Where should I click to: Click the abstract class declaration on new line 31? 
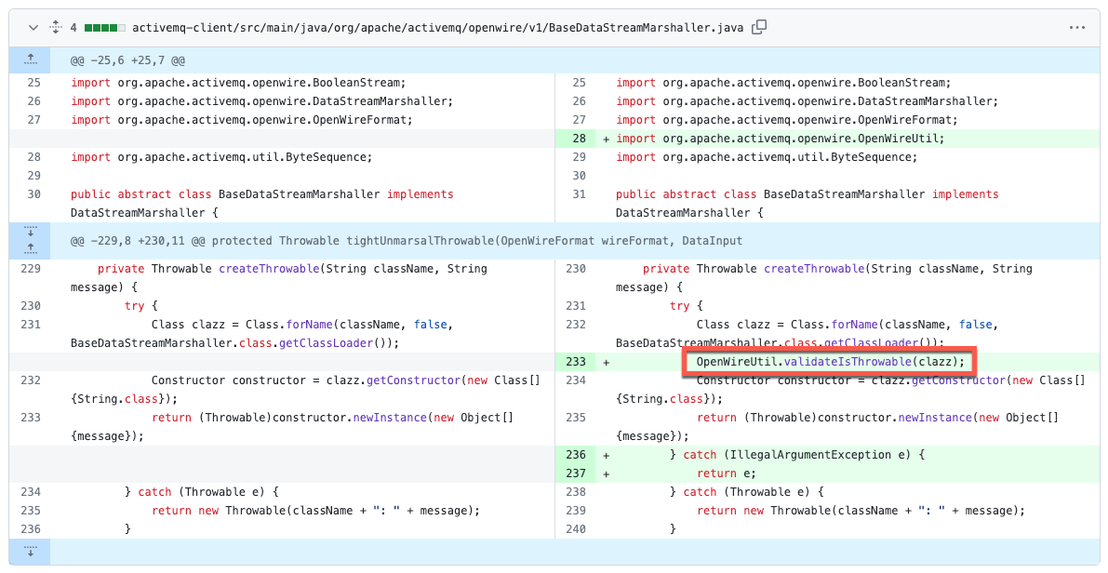pyautogui.click(x=807, y=203)
